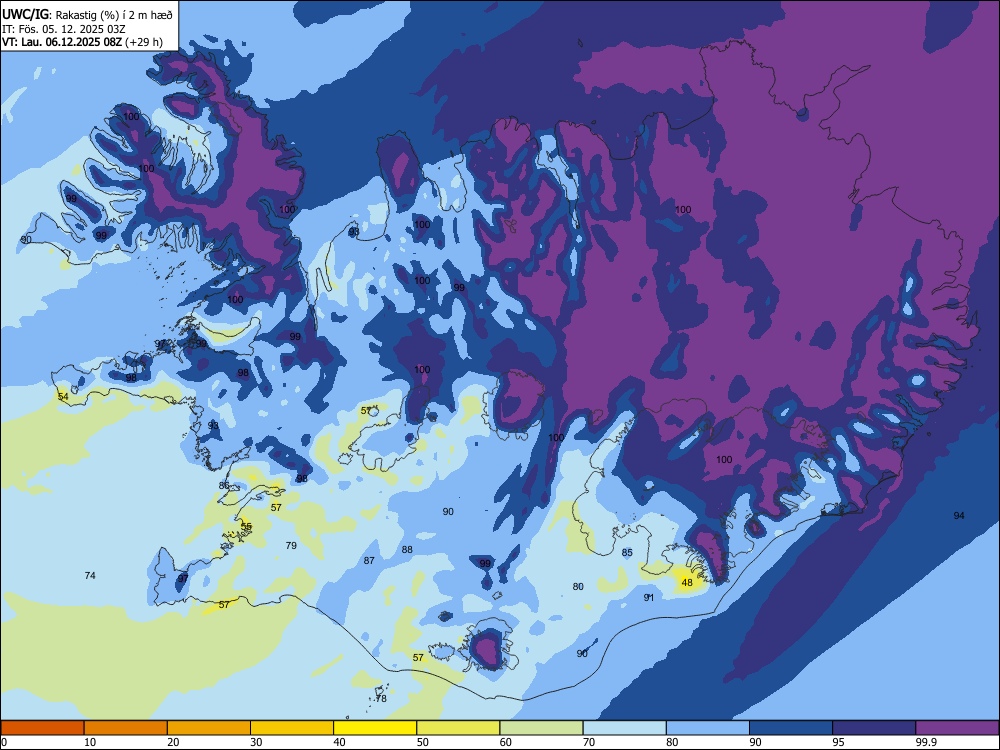The image size is (1000, 750).
Task: Click the '91' humidity value
Action: pos(649,598)
